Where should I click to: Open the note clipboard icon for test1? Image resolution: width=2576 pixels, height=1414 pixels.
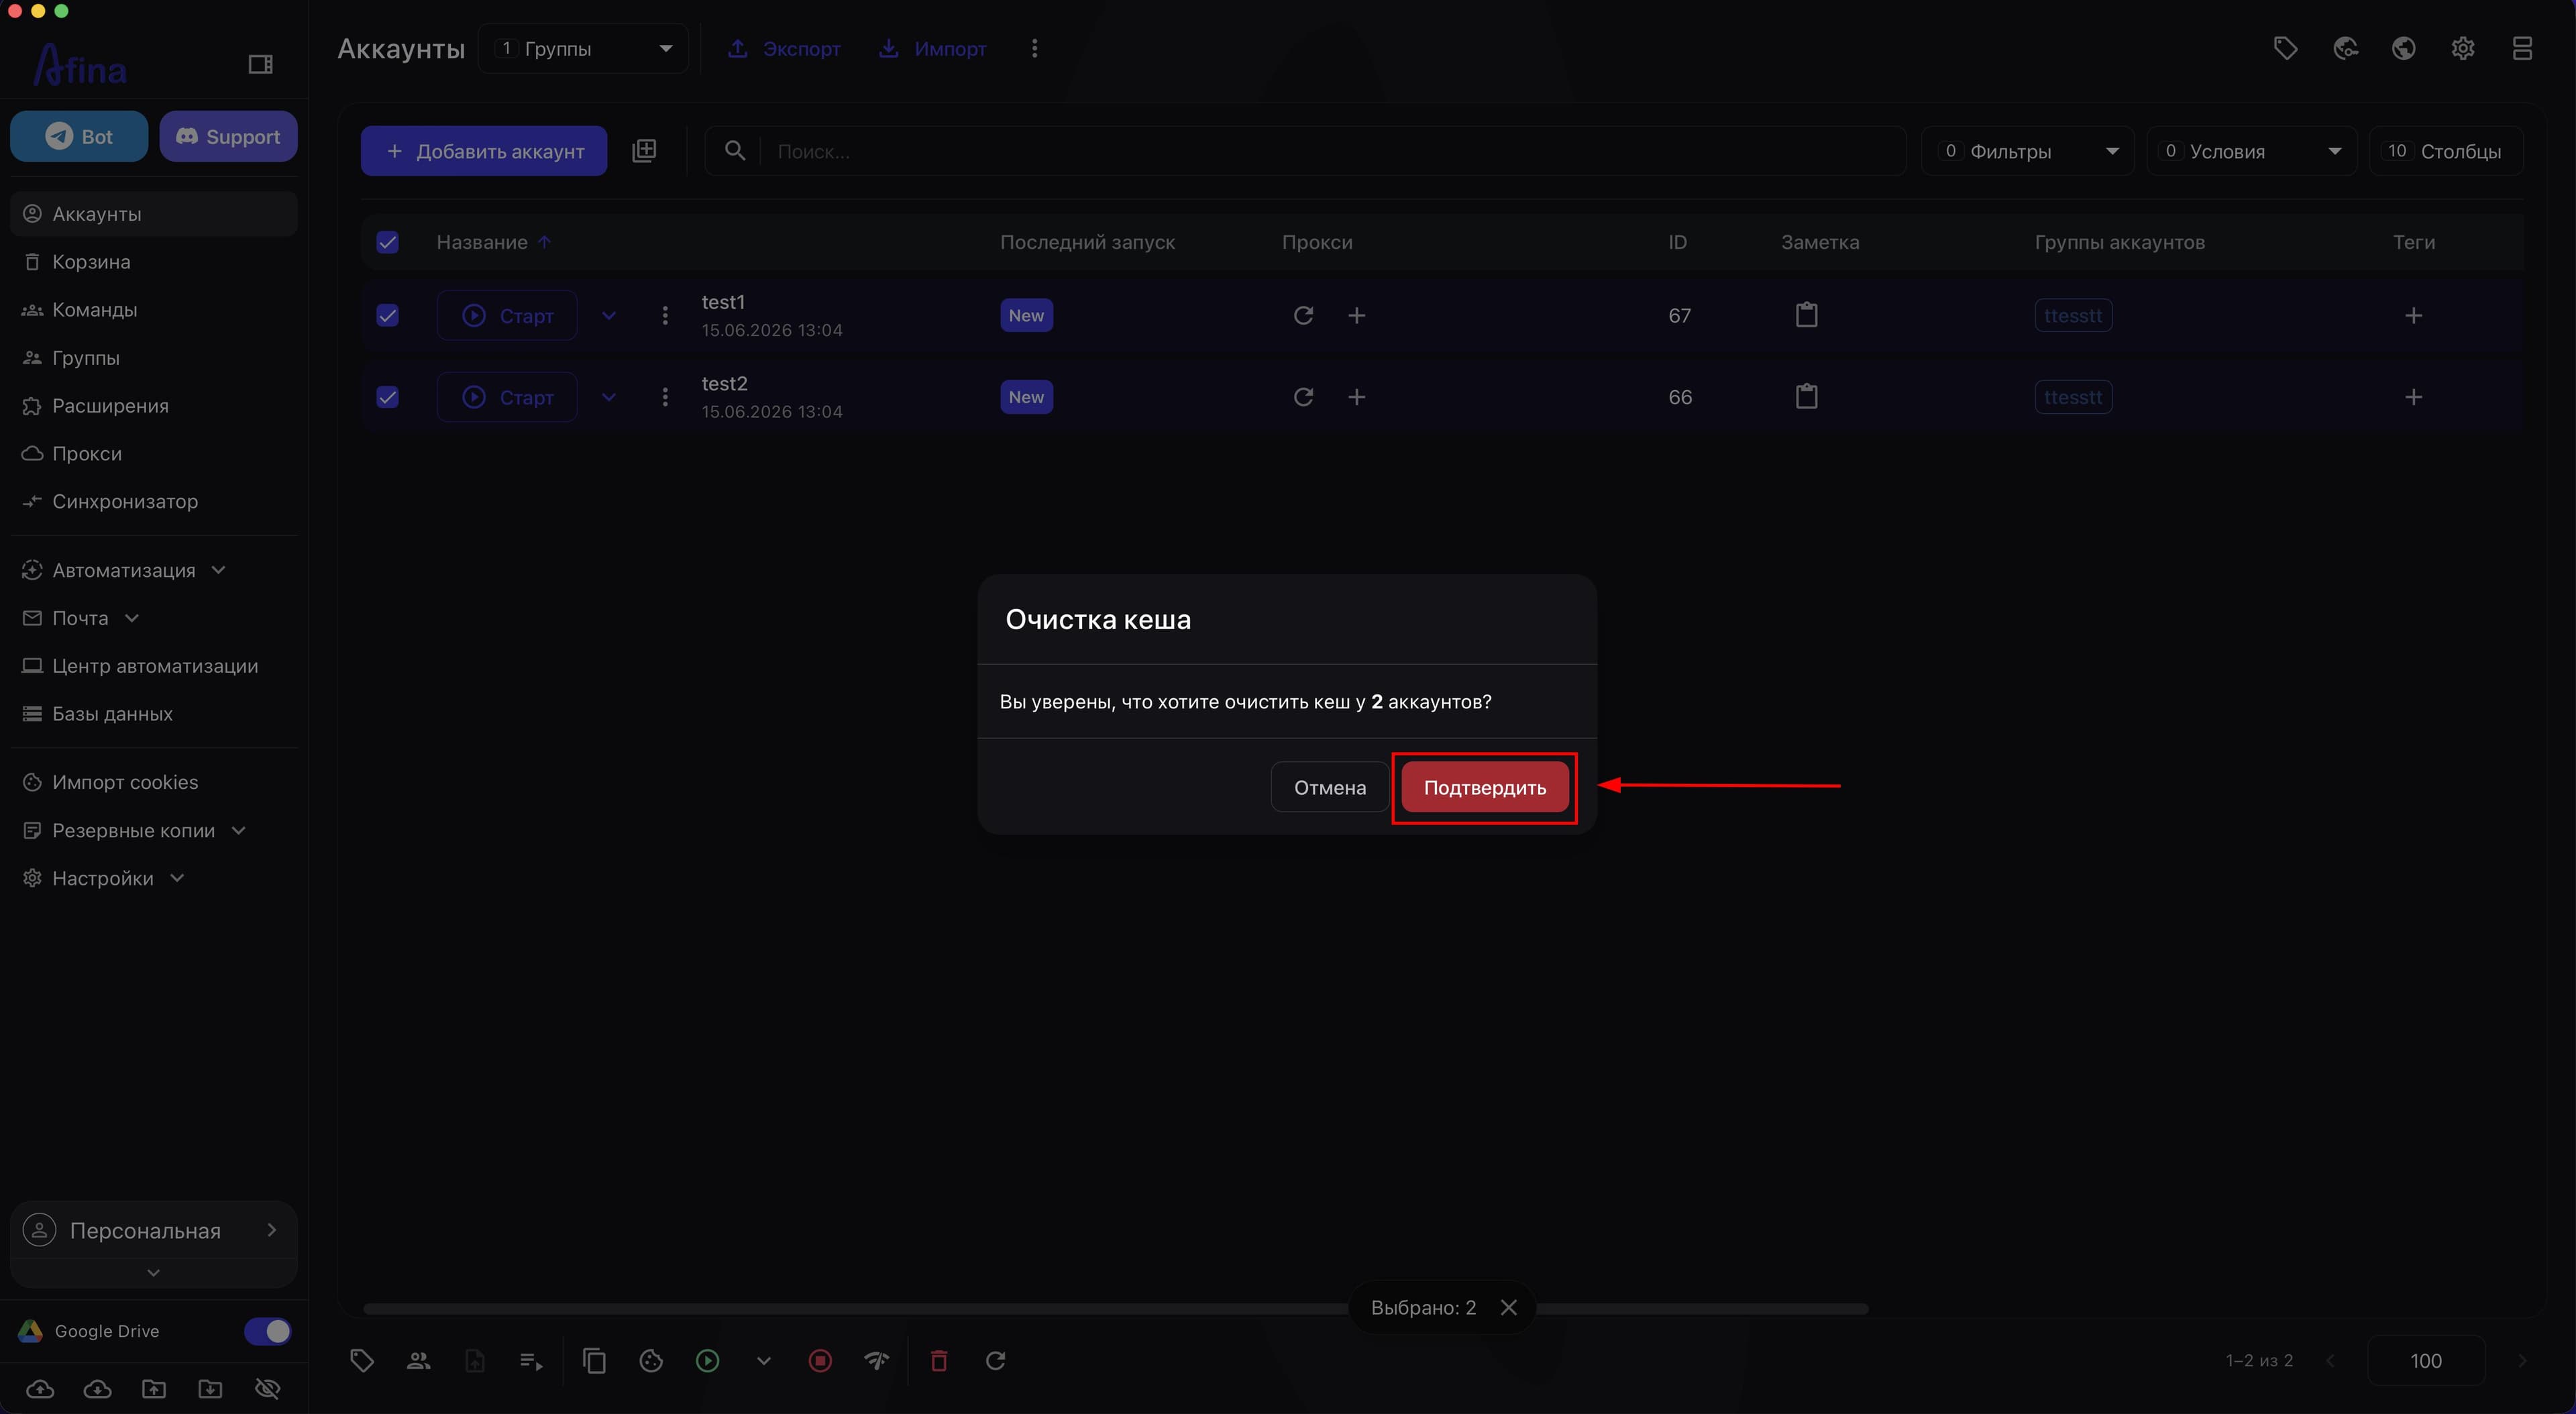pyautogui.click(x=1806, y=315)
